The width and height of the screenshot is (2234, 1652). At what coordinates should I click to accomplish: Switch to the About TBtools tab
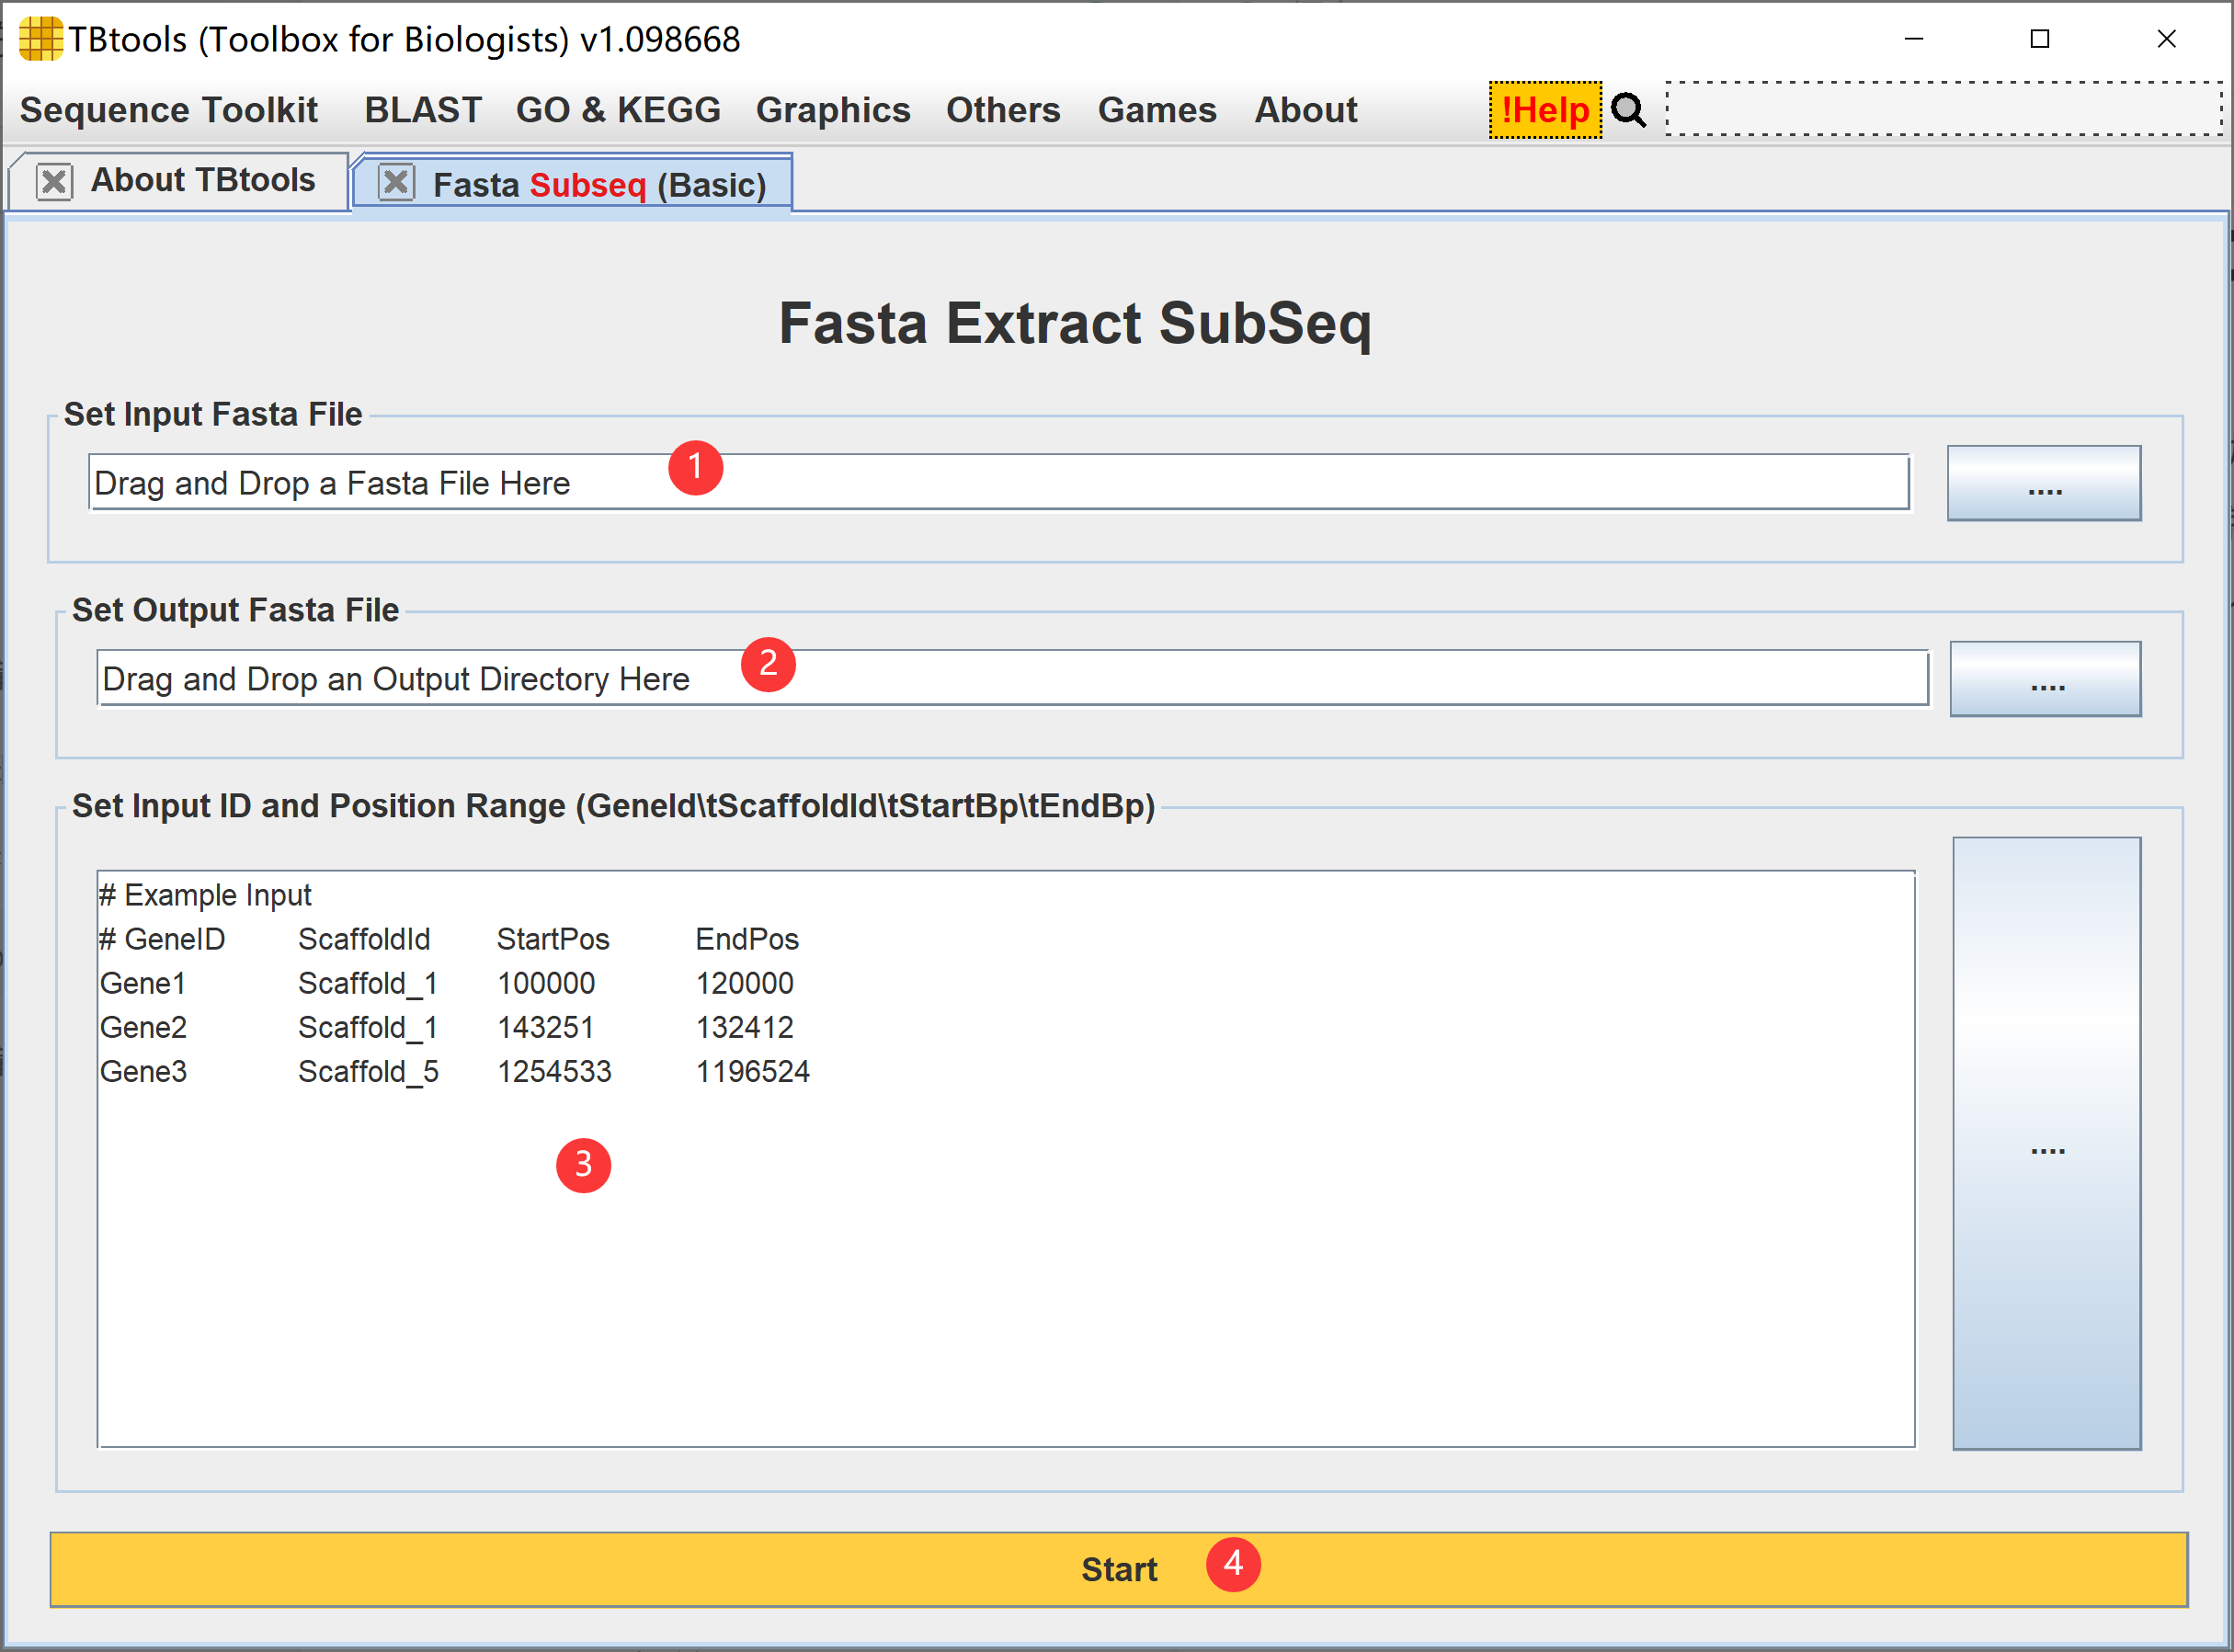click(203, 180)
